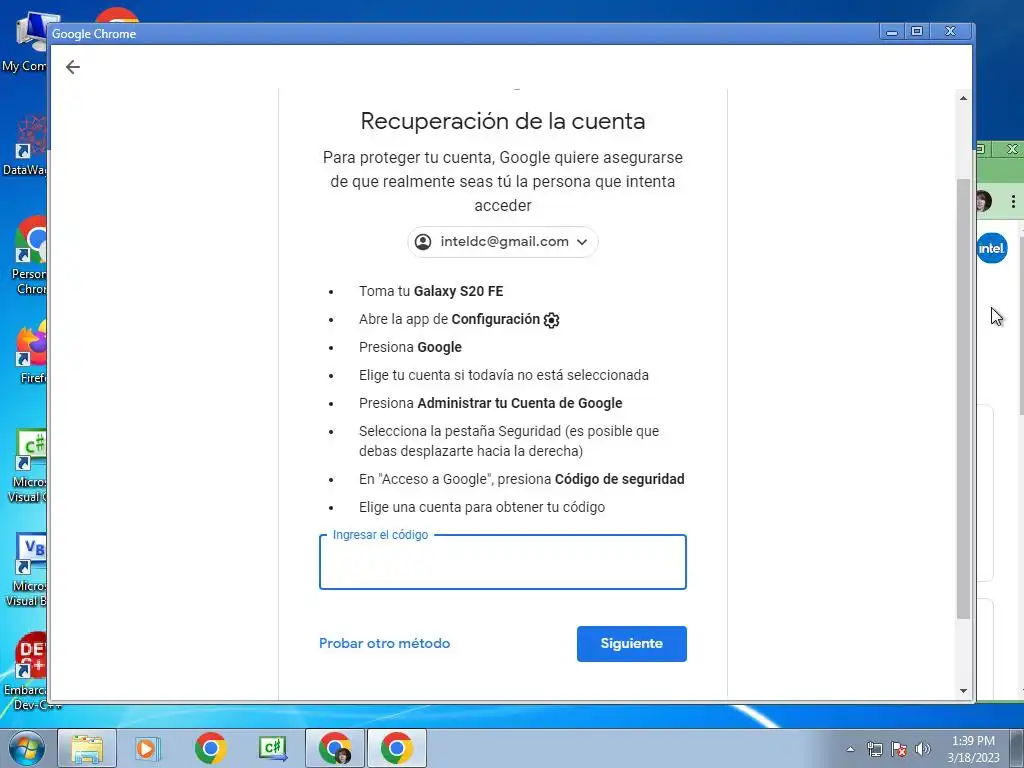Click the 'Código de seguridad' bold text

[619, 479]
